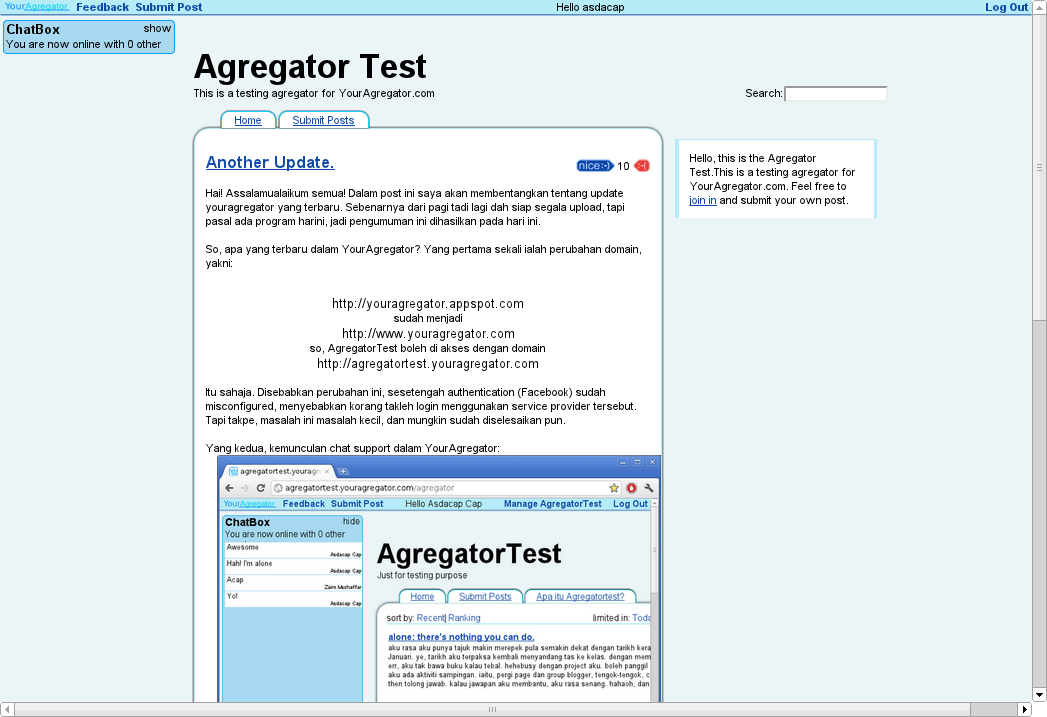This screenshot has height=717, width=1047.
Task: Open the Feedback link in top bar
Action: tap(102, 7)
